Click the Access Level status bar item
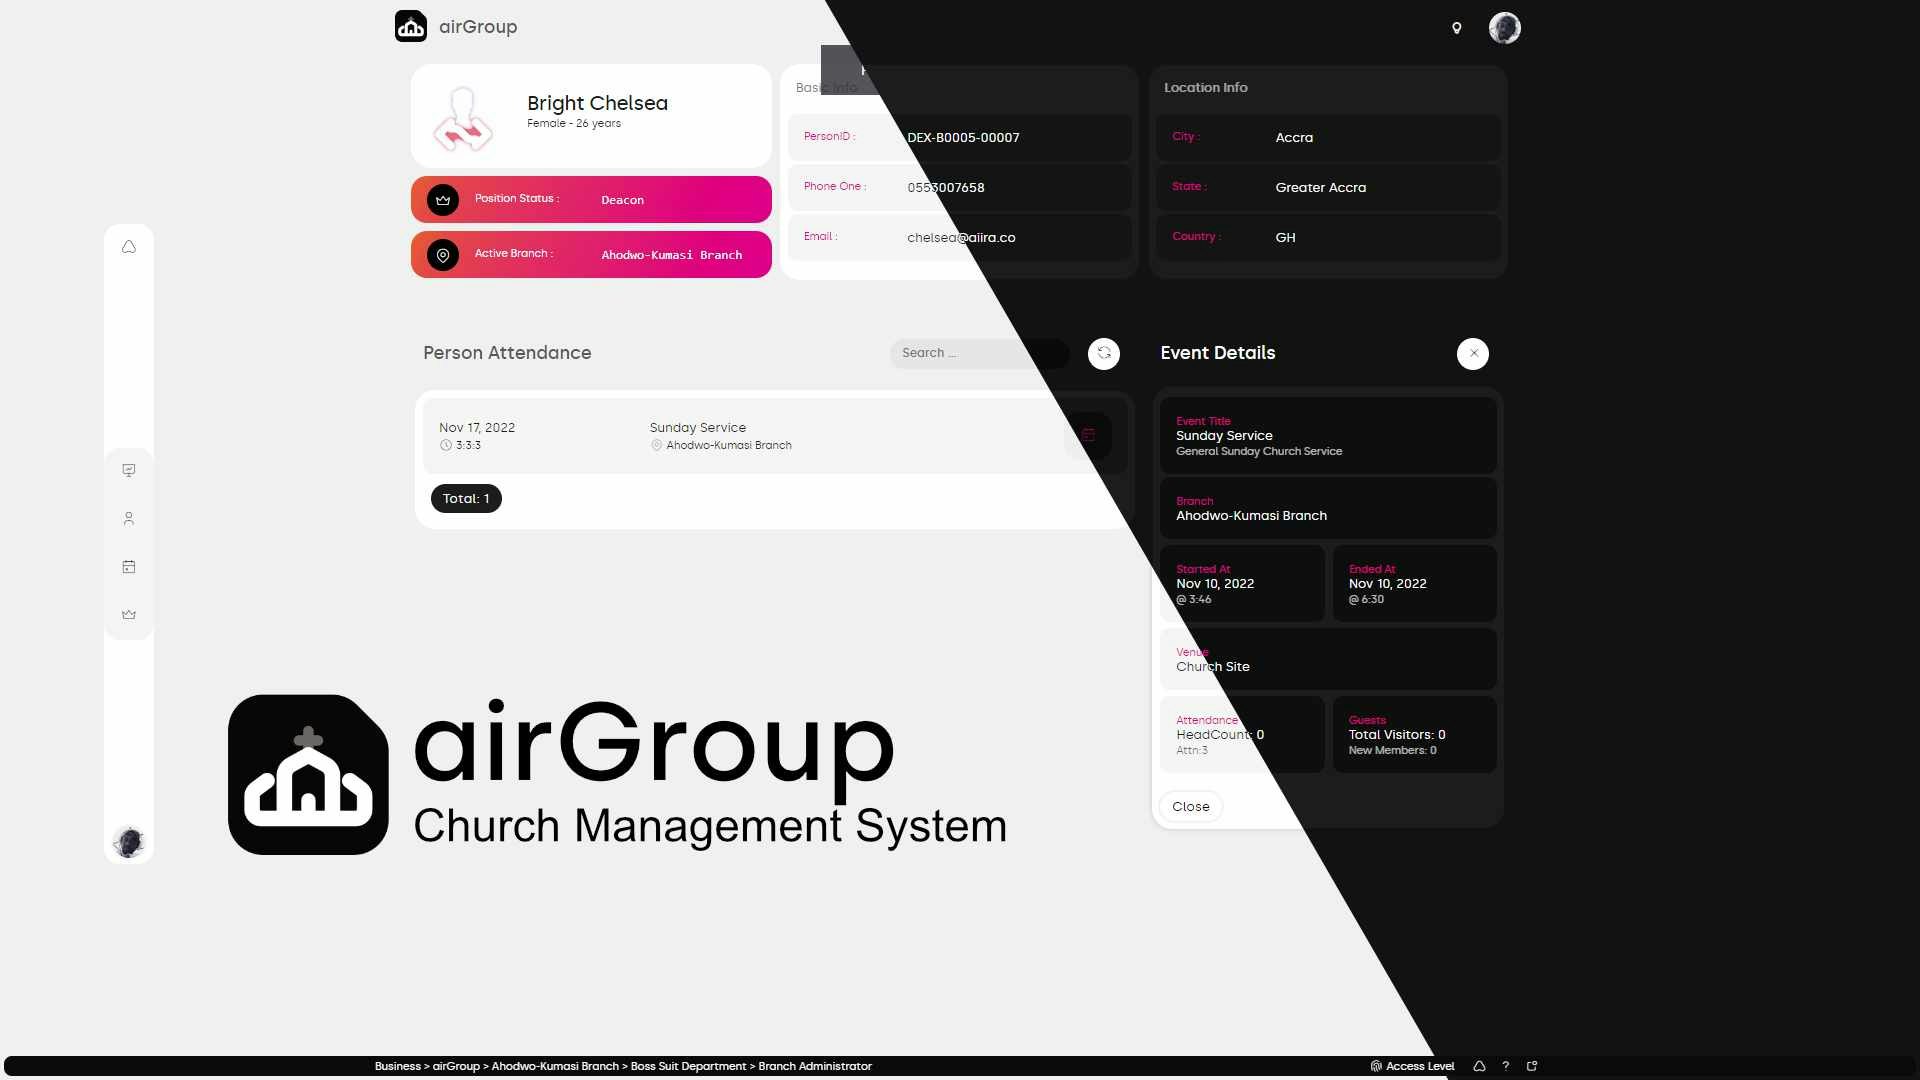This screenshot has width=1920, height=1080. pos(1412,1066)
